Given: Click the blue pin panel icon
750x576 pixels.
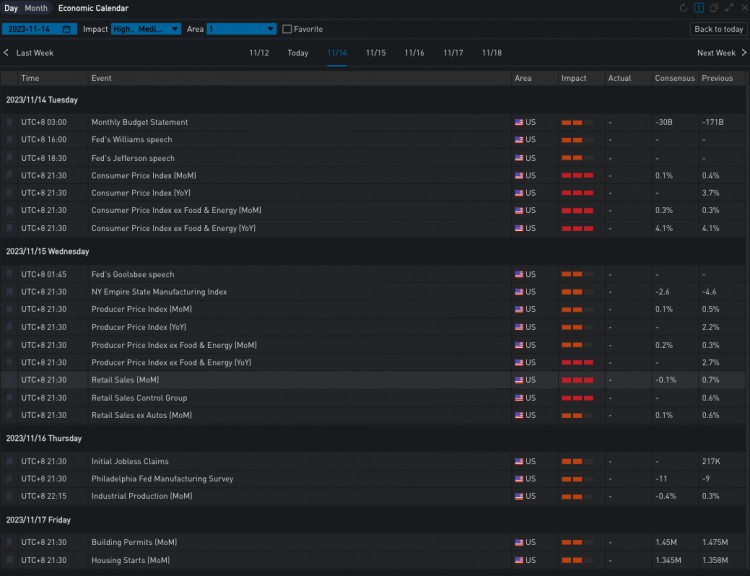Looking at the screenshot, I should pyautogui.click(x=699, y=8).
